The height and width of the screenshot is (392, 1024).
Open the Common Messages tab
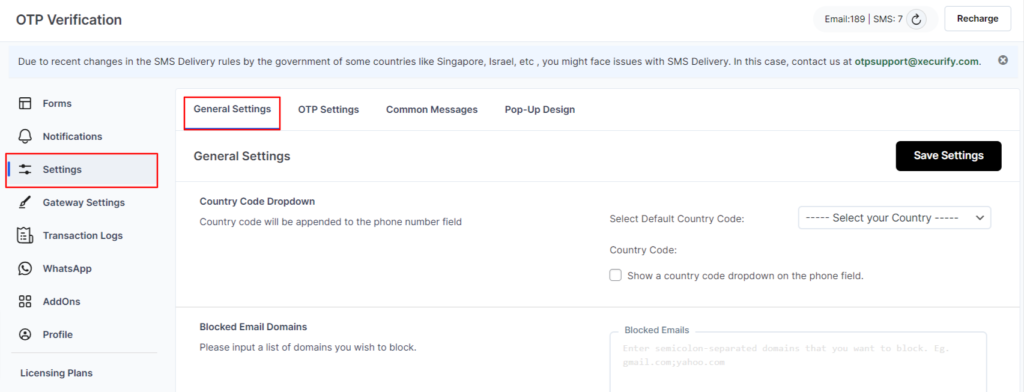[x=432, y=110]
